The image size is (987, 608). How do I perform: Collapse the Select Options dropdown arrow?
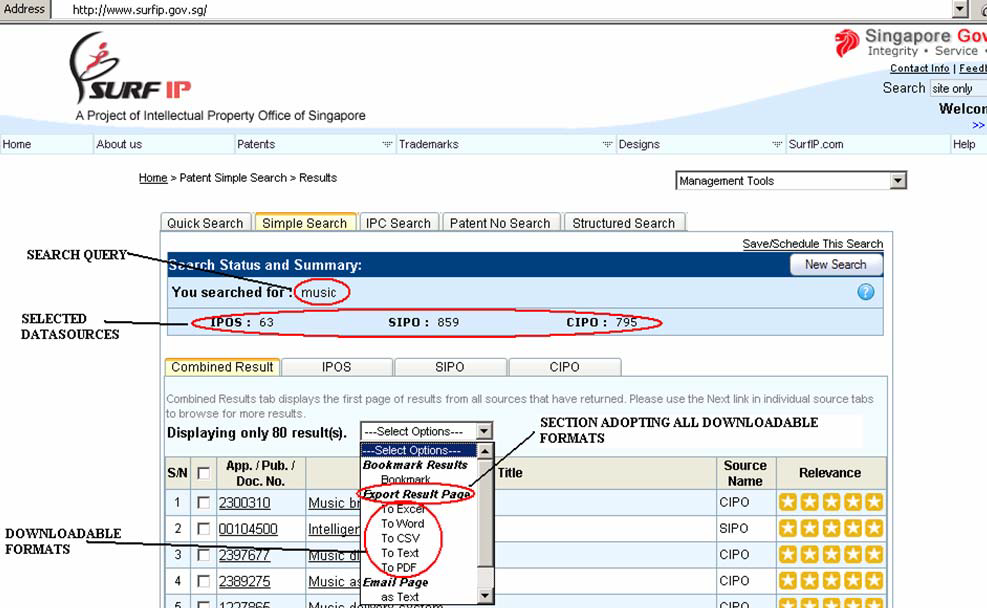[x=483, y=431]
